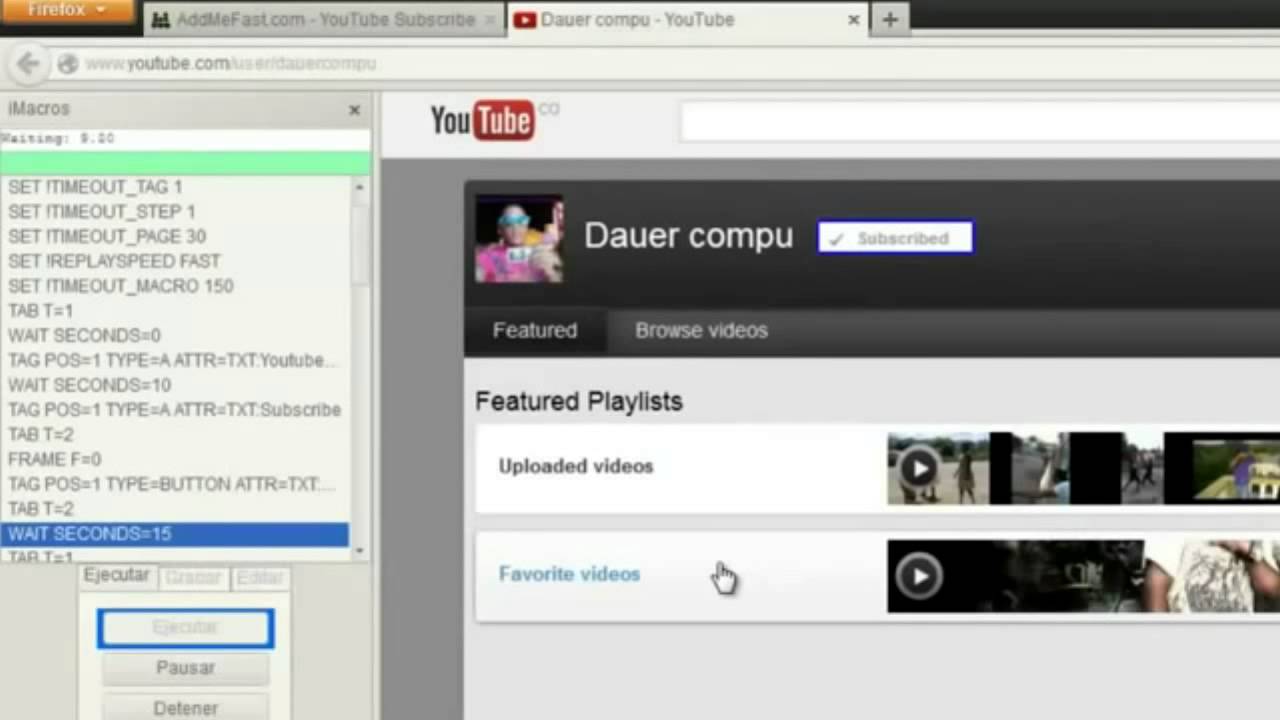Image resolution: width=1280 pixels, height=720 pixels.
Task: Go back with the browser back arrow
Action: tap(28, 64)
